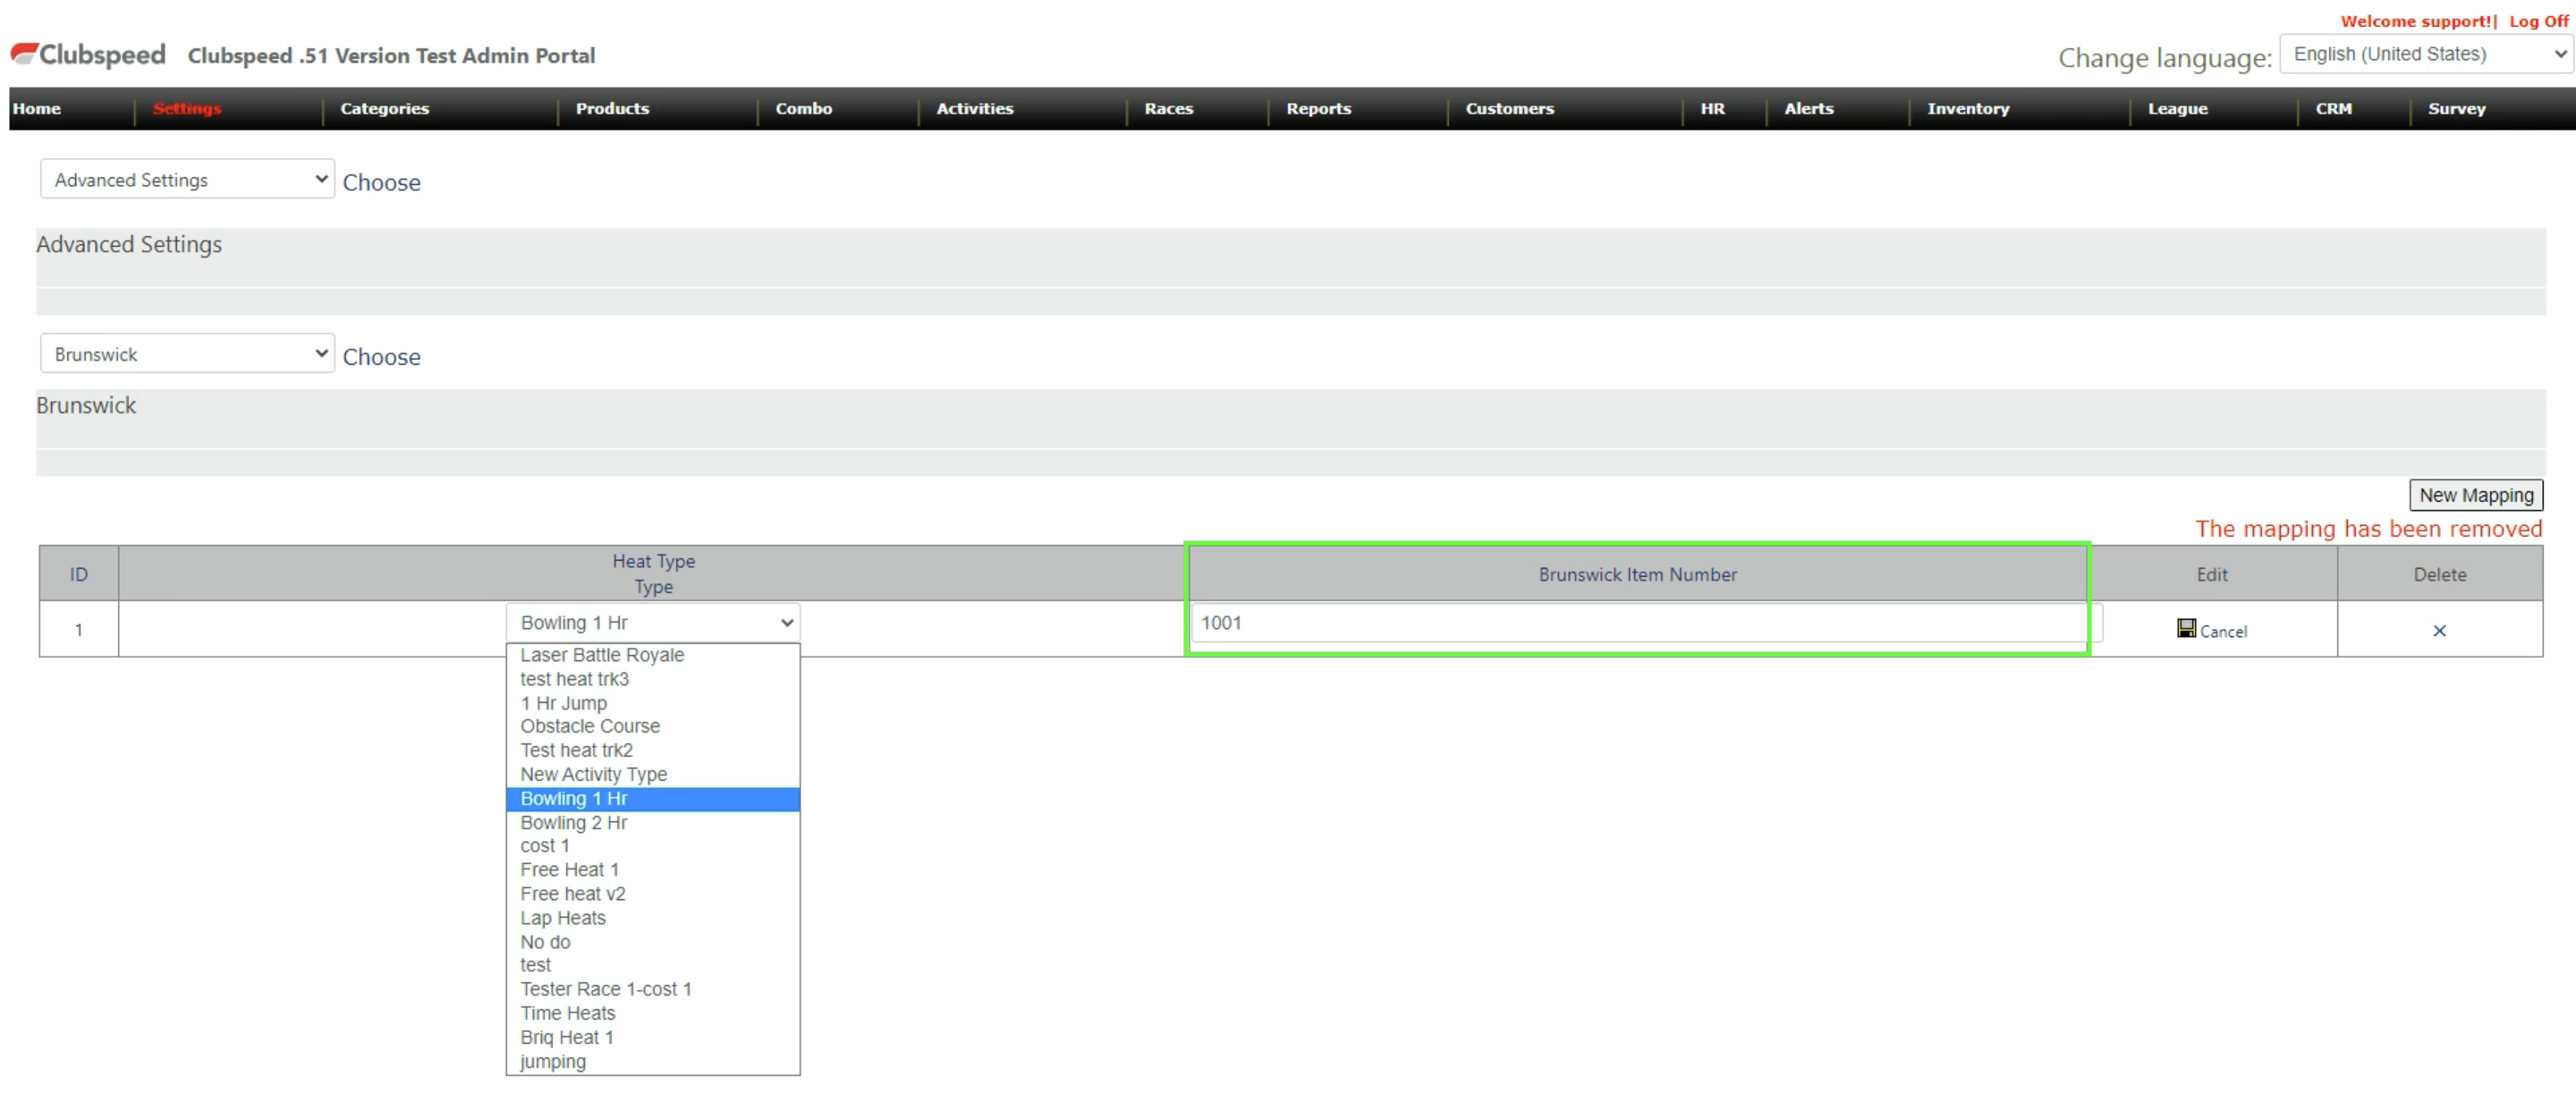Select Briq Heat 1 option
This screenshot has width=2576, height=1111.
pyautogui.click(x=653, y=1037)
